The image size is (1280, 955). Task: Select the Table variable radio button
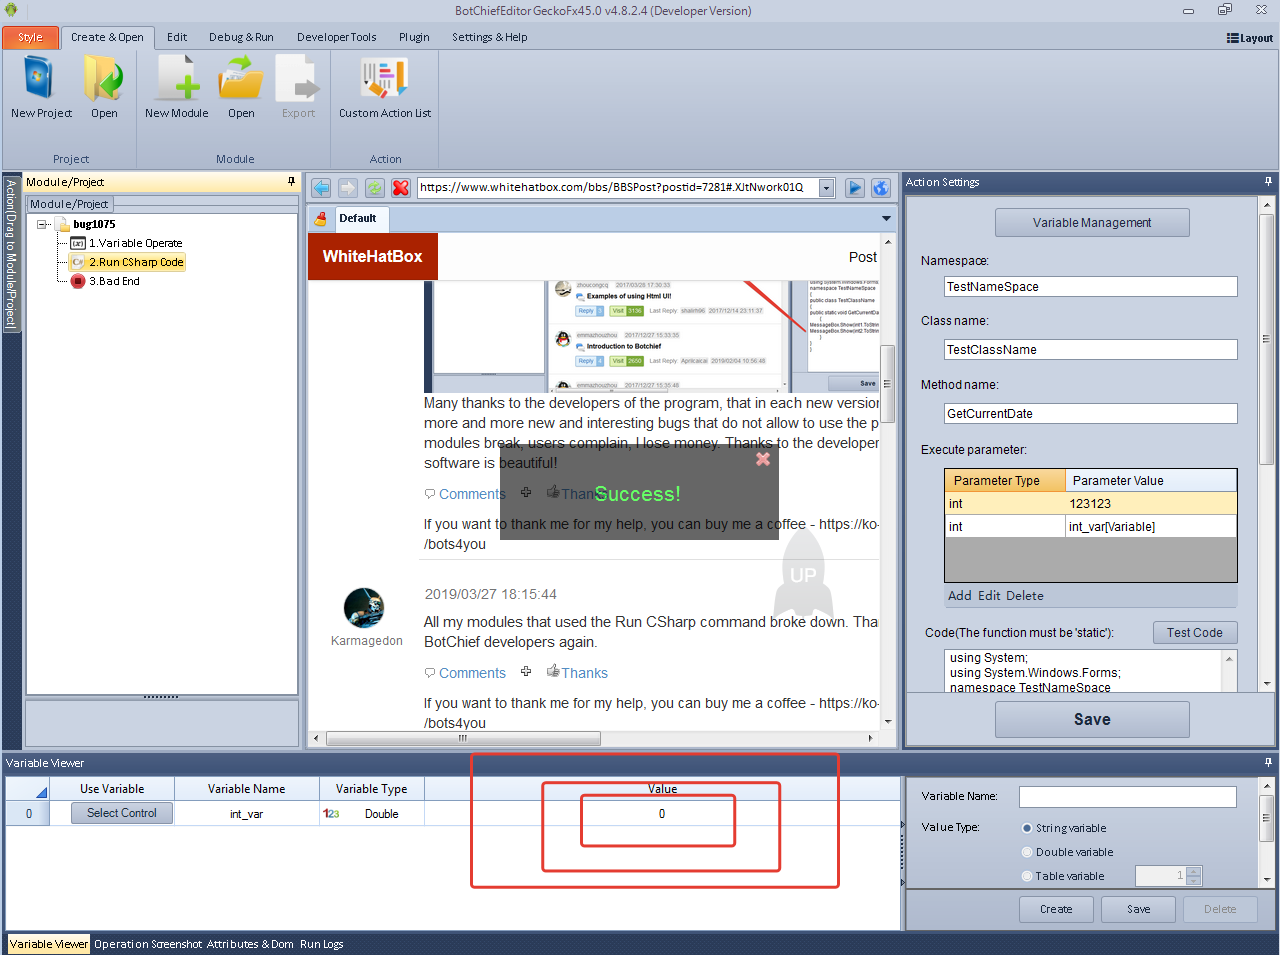tap(1027, 876)
